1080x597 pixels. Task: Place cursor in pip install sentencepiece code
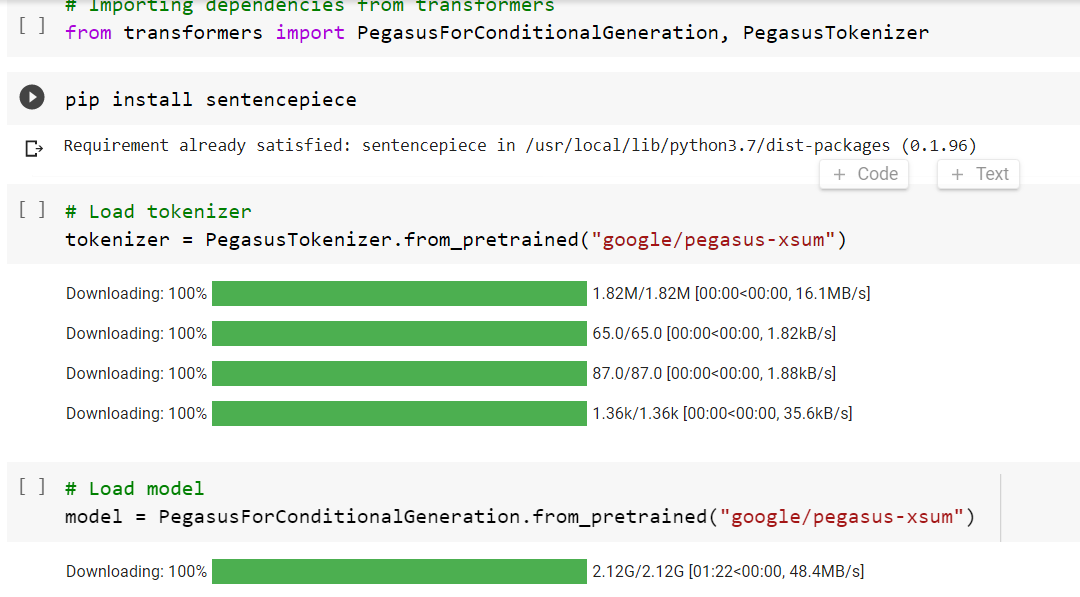pyautogui.click(x=210, y=99)
